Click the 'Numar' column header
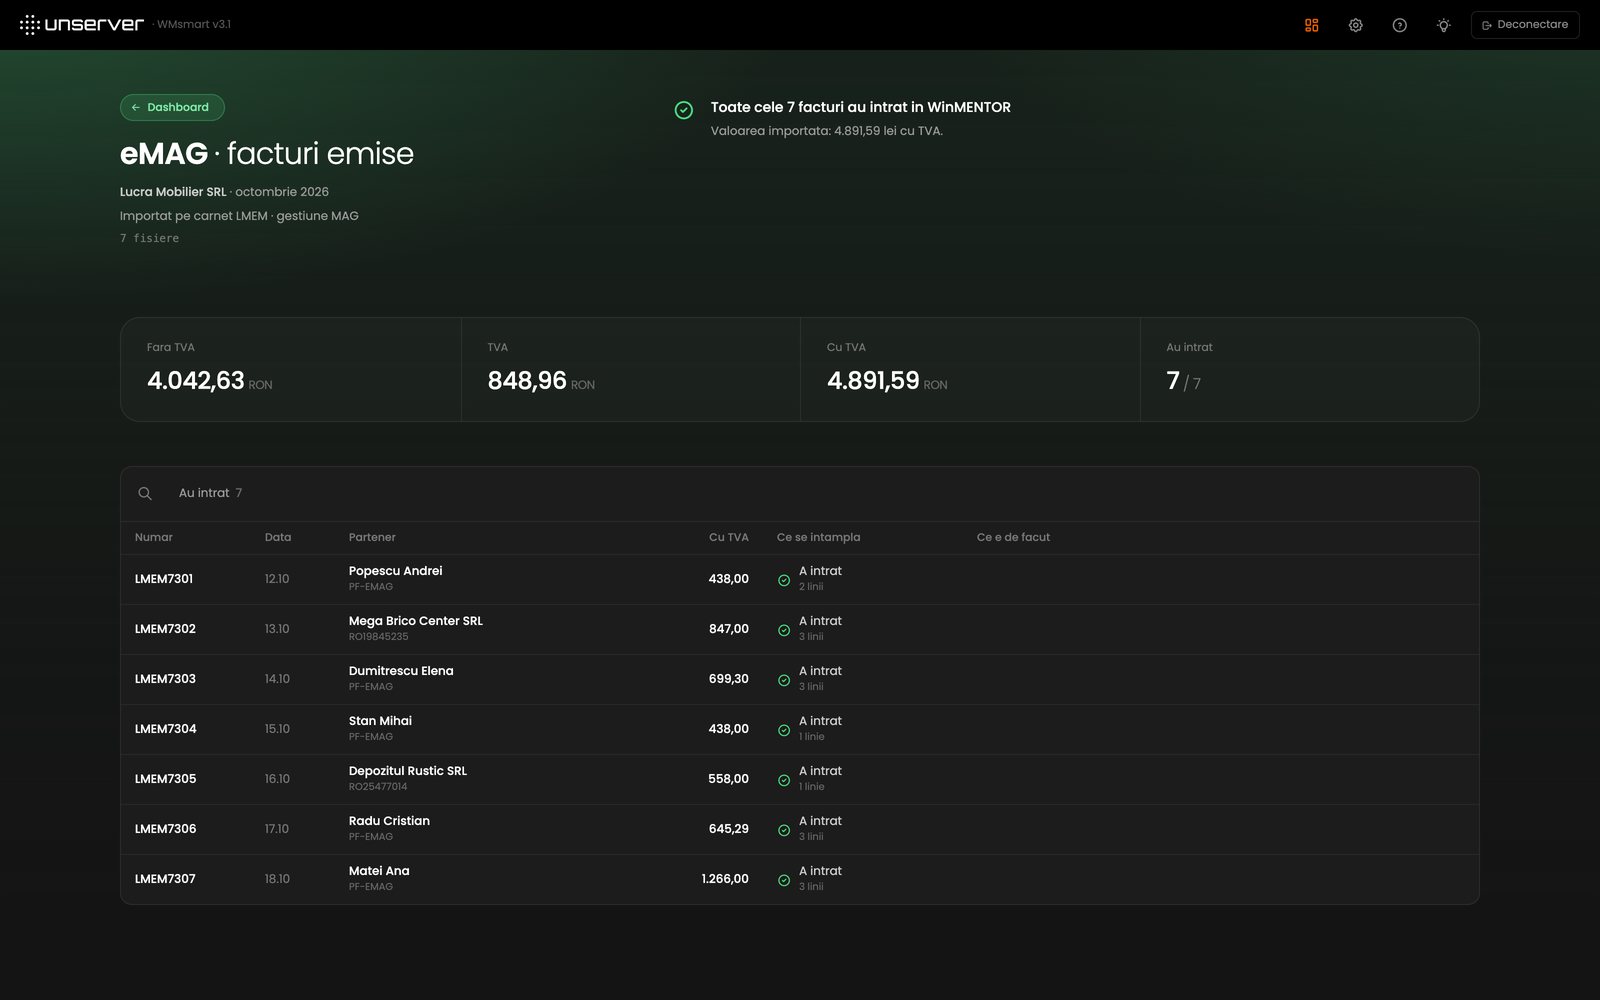The height and width of the screenshot is (1000, 1600). click(154, 537)
